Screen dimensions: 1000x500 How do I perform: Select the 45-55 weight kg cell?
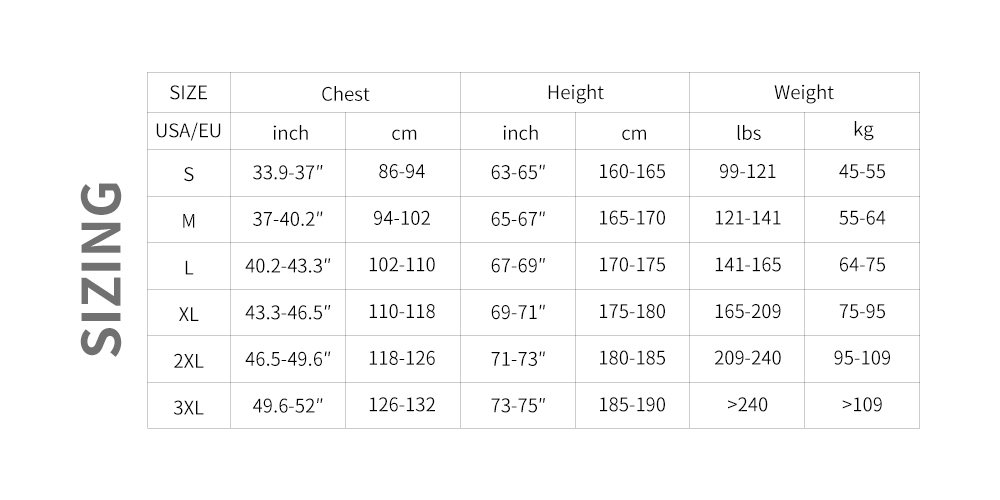862,172
